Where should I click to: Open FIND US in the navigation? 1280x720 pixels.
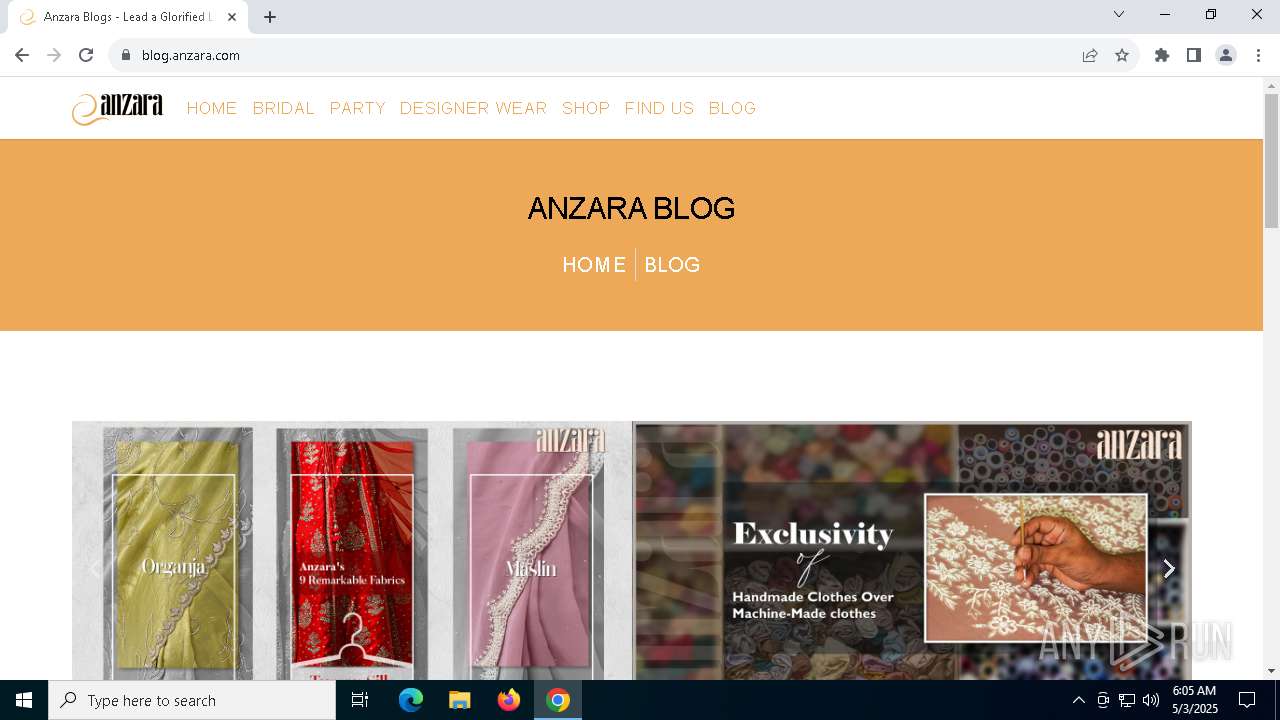tap(659, 108)
